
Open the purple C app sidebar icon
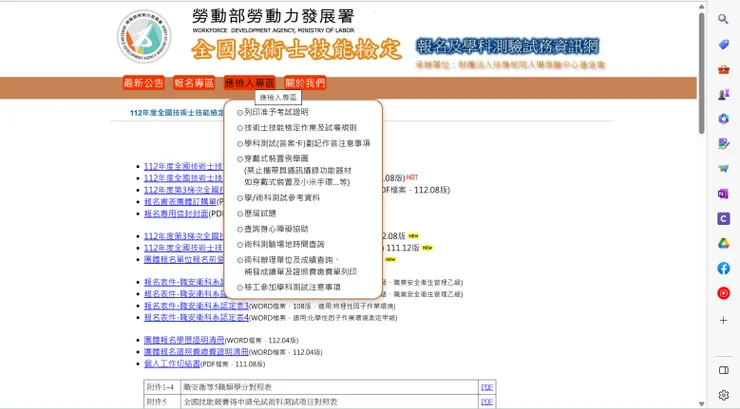pos(723,218)
